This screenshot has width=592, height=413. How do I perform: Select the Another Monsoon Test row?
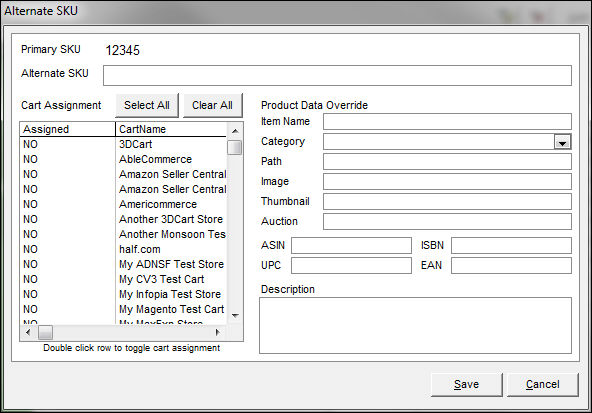coord(123,234)
